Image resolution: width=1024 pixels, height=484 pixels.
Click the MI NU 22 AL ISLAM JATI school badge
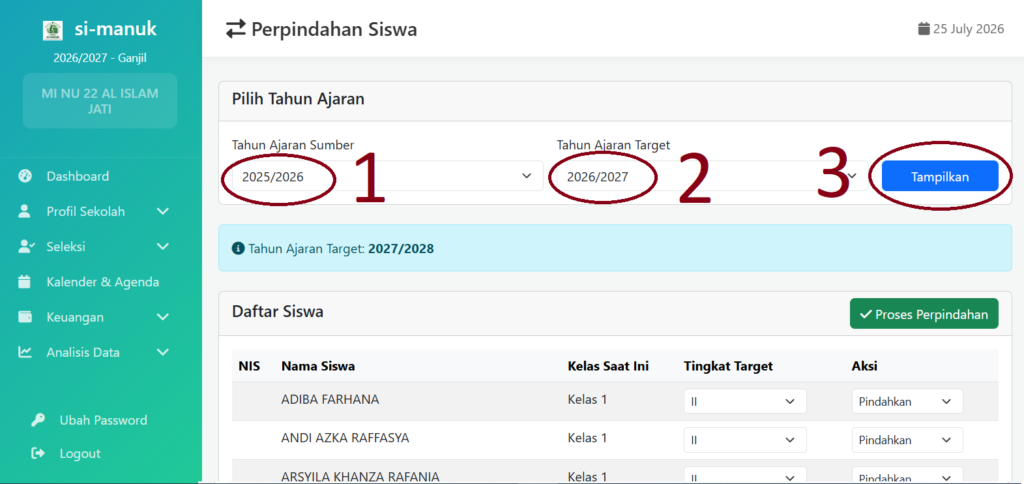tap(100, 101)
